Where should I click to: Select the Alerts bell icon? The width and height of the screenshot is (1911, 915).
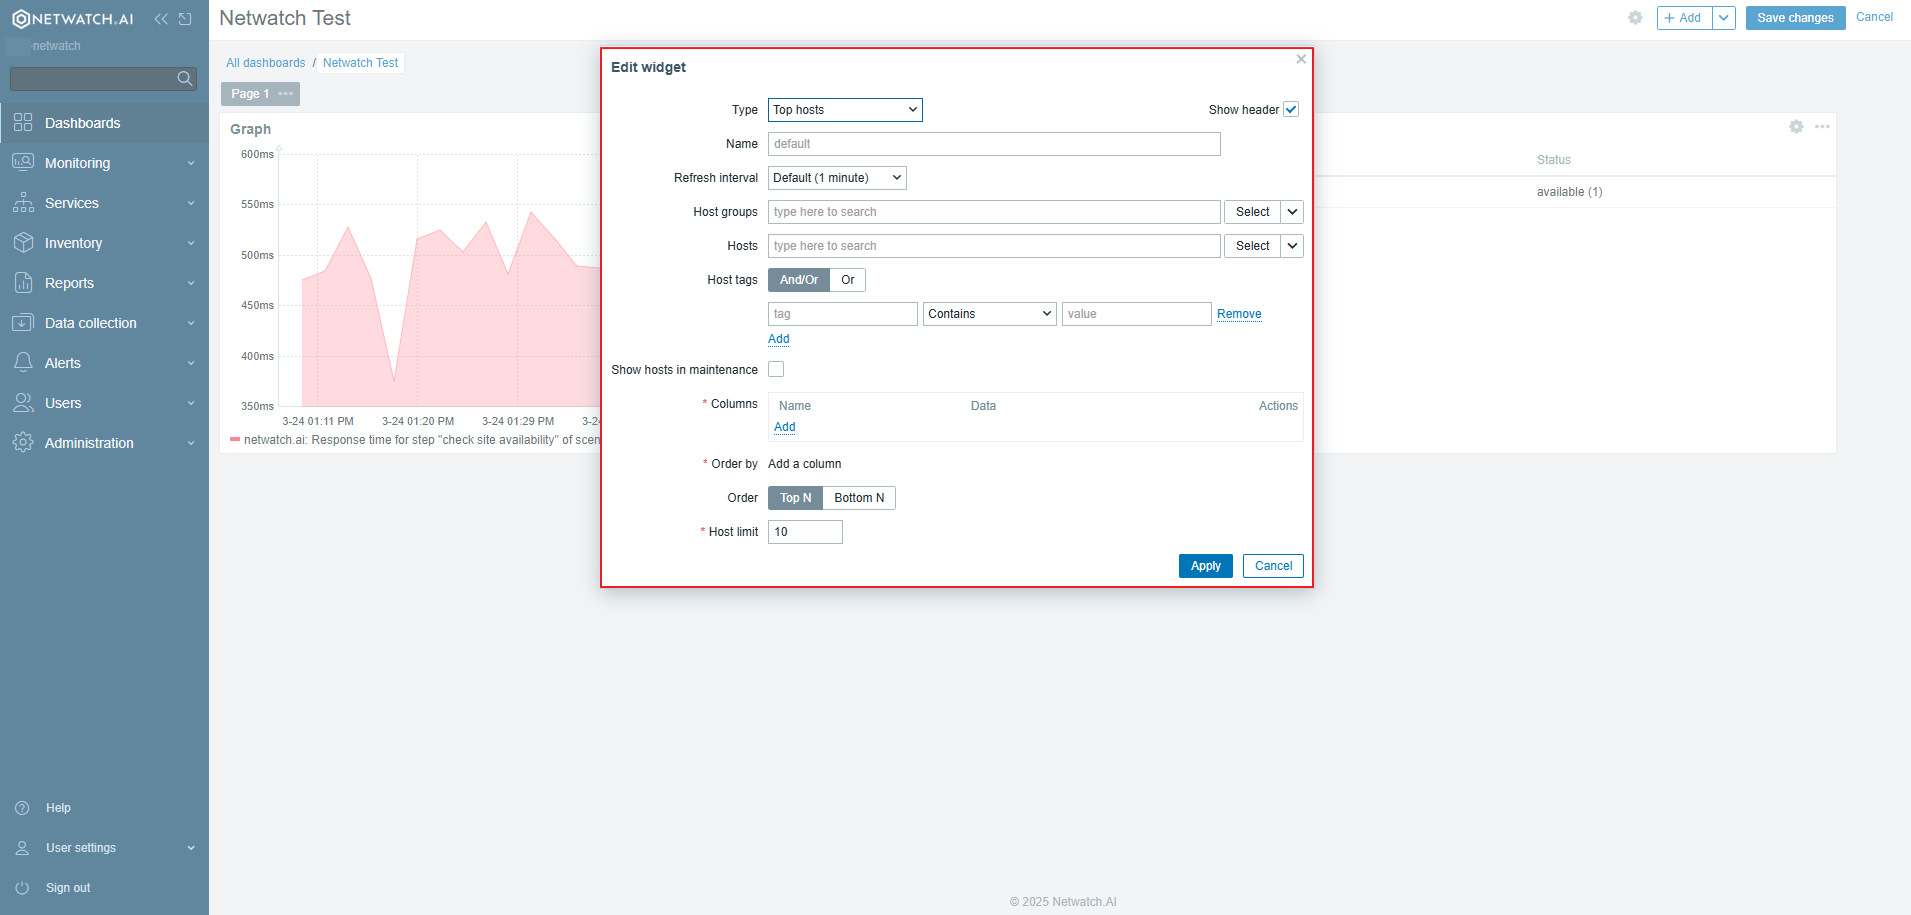pyautogui.click(x=23, y=362)
